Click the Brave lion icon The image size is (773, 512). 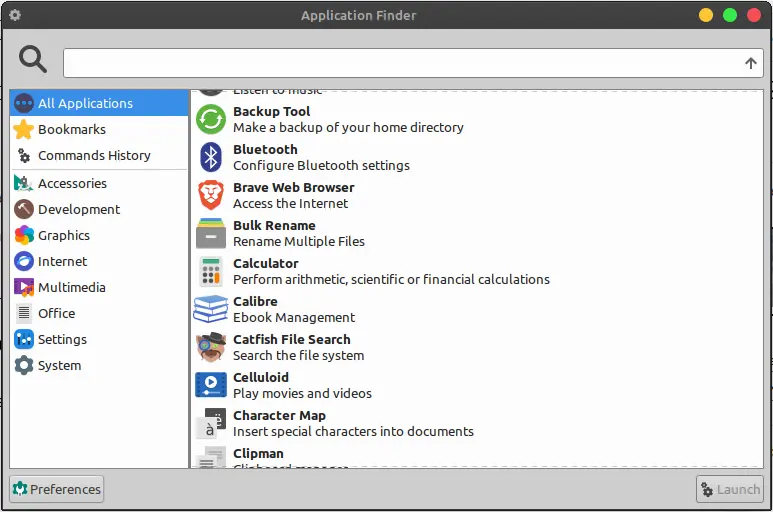click(x=211, y=195)
